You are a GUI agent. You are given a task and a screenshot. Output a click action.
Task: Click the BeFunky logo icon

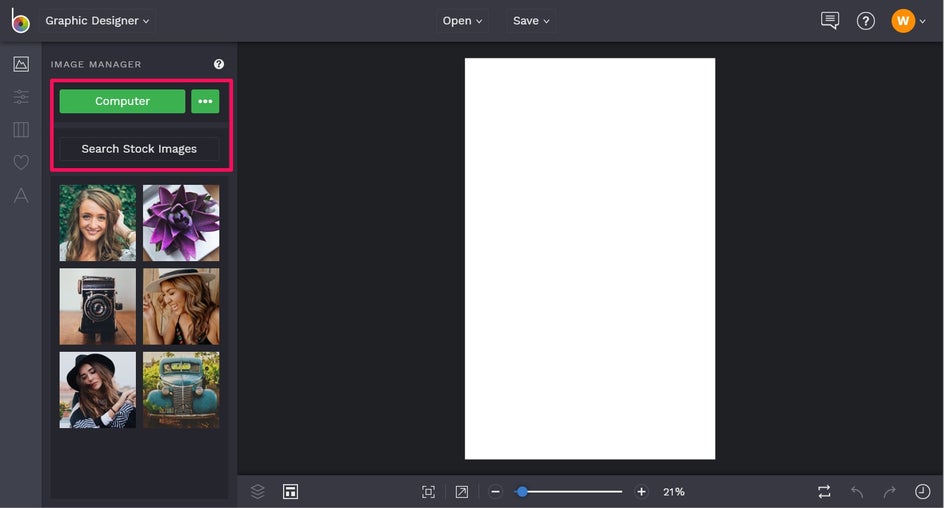pos(20,20)
